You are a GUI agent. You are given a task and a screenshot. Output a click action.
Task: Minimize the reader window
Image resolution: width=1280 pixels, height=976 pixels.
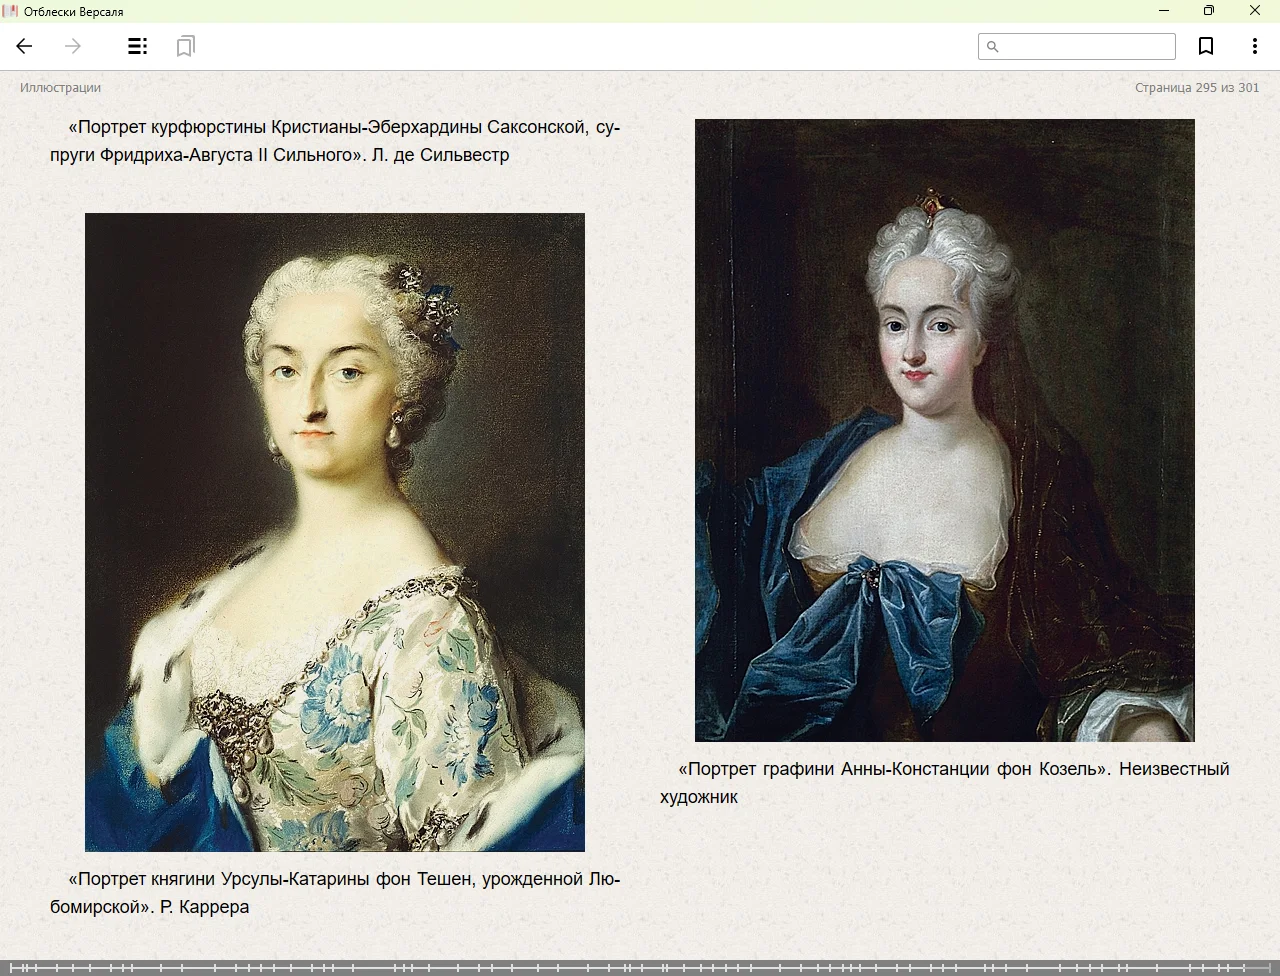pos(1163,11)
